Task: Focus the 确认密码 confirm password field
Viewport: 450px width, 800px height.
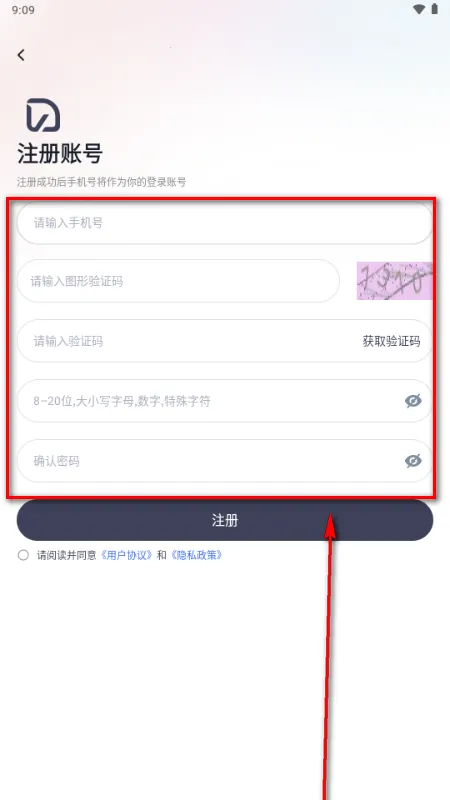Action: 225,461
